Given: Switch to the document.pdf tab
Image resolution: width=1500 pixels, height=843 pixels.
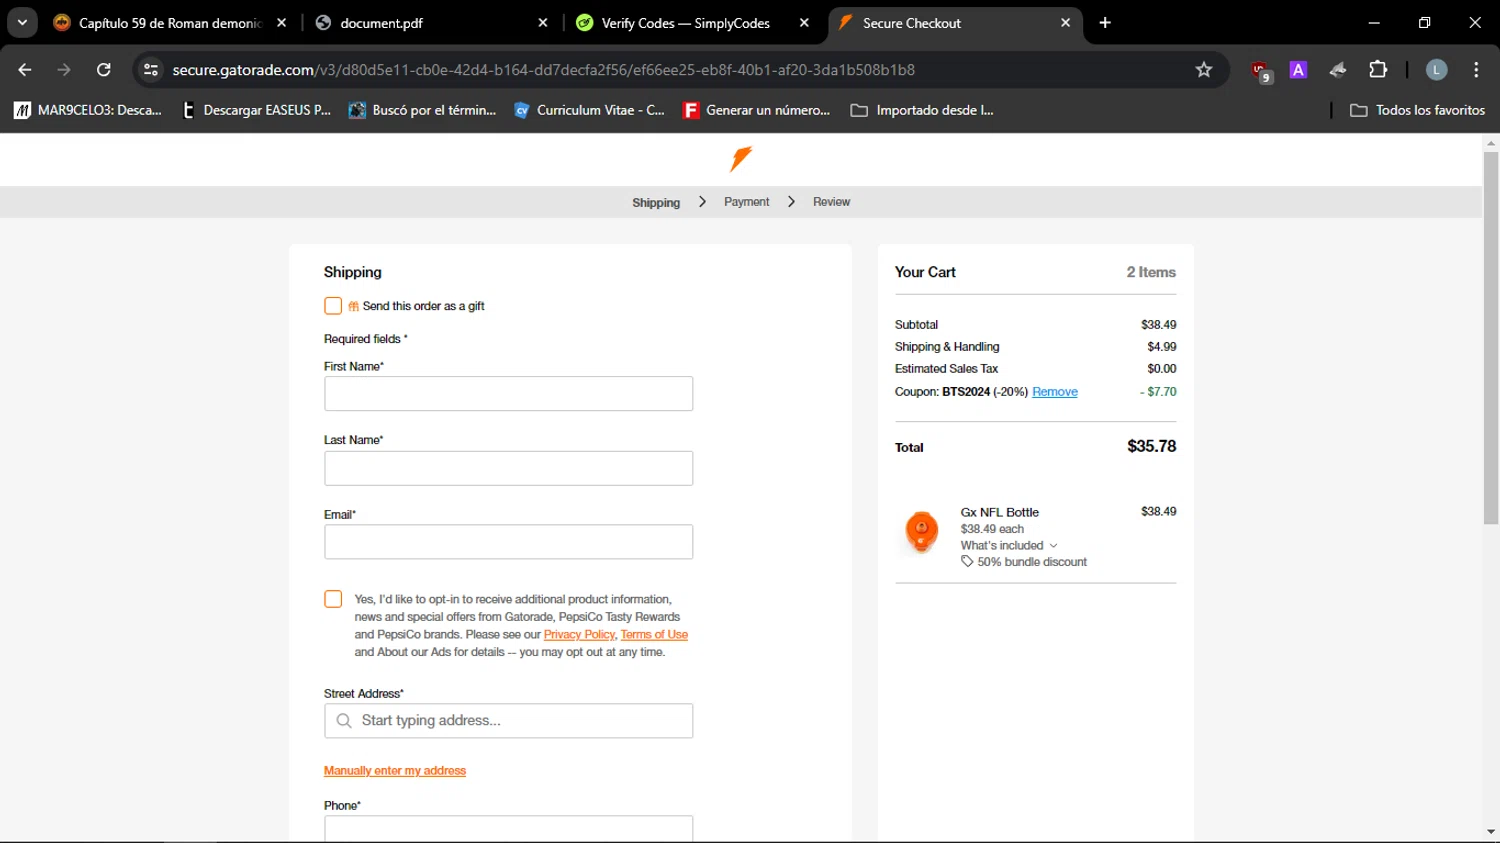Looking at the screenshot, I should (432, 23).
